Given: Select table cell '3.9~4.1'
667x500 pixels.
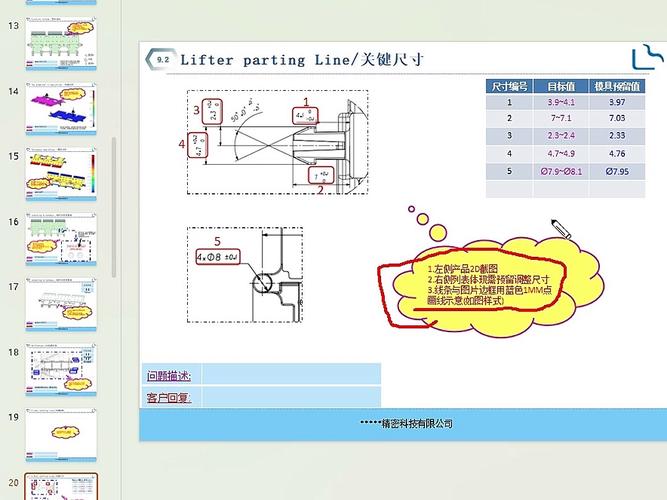Looking at the screenshot, I should point(561,102).
